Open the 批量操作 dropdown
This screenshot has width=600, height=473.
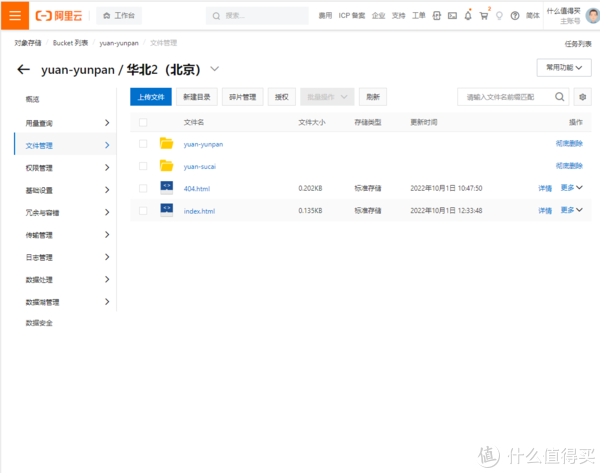click(327, 97)
